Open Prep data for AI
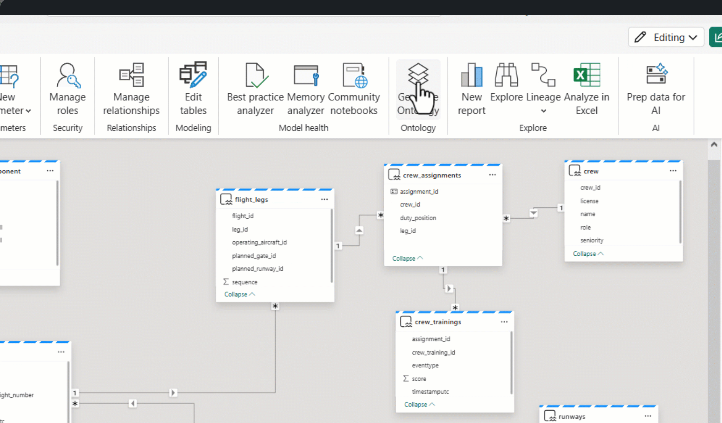Screen dimensions: 722x423 tap(656, 89)
